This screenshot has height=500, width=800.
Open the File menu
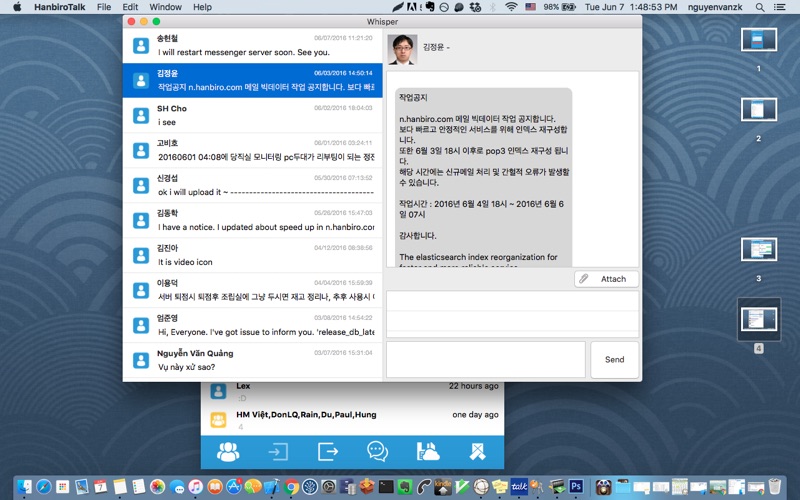[104, 7]
